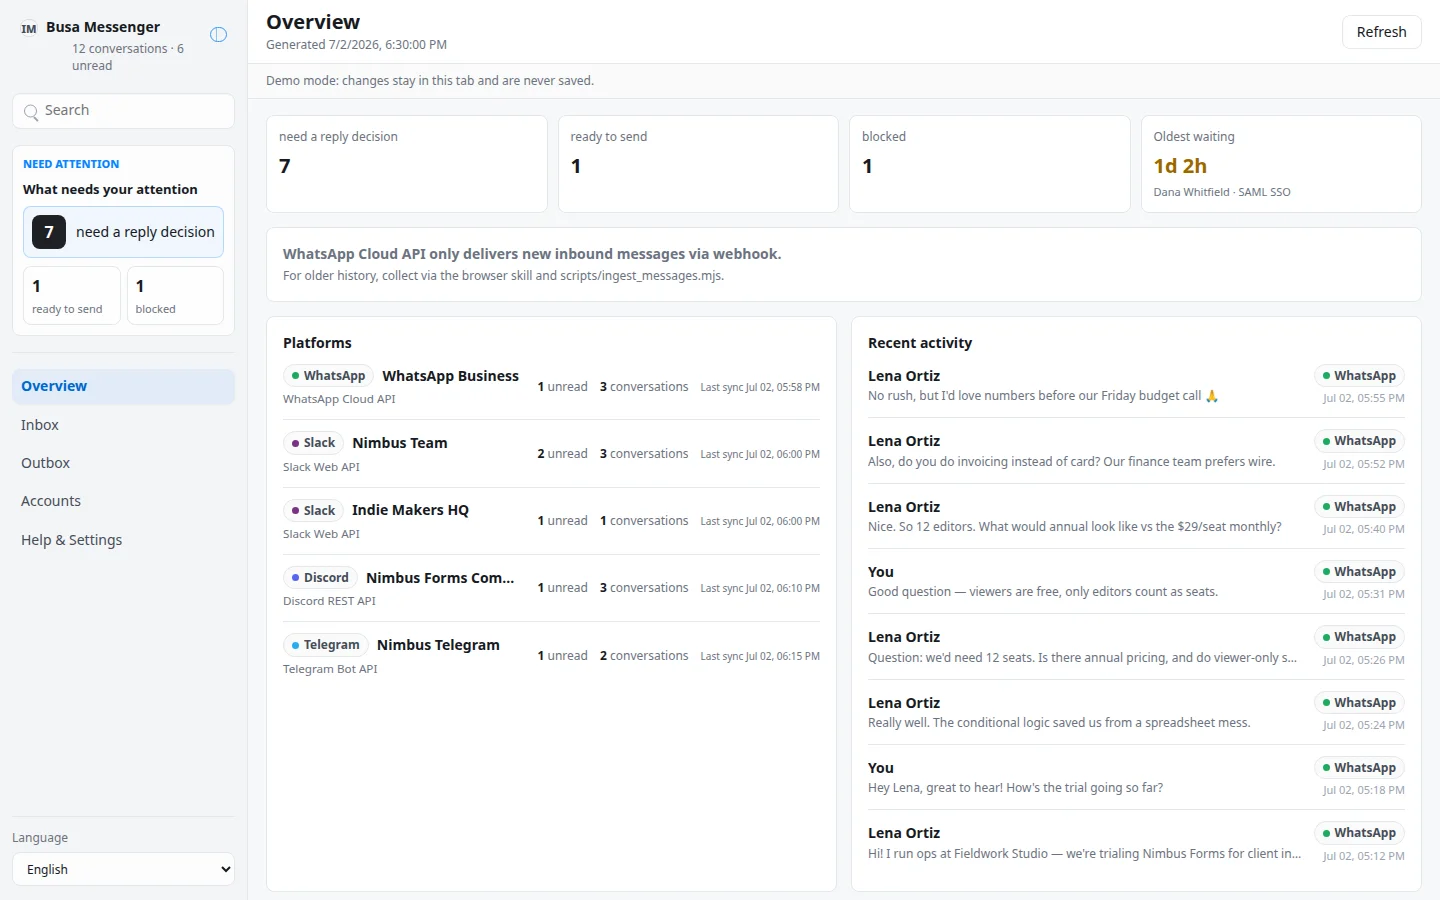The image size is (1440, 900).
Task: Click WhatsApp badge dated Jul 02, 05:31 PM
Action: pyautogui.click(x=1359, y=572)
